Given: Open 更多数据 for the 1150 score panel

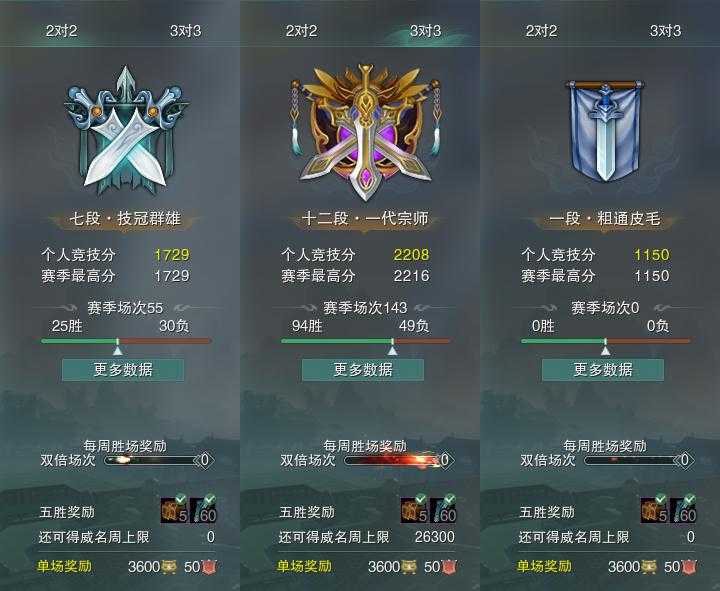Looking at the screenshot, I should pyautogui.click(x=603, y=370).
